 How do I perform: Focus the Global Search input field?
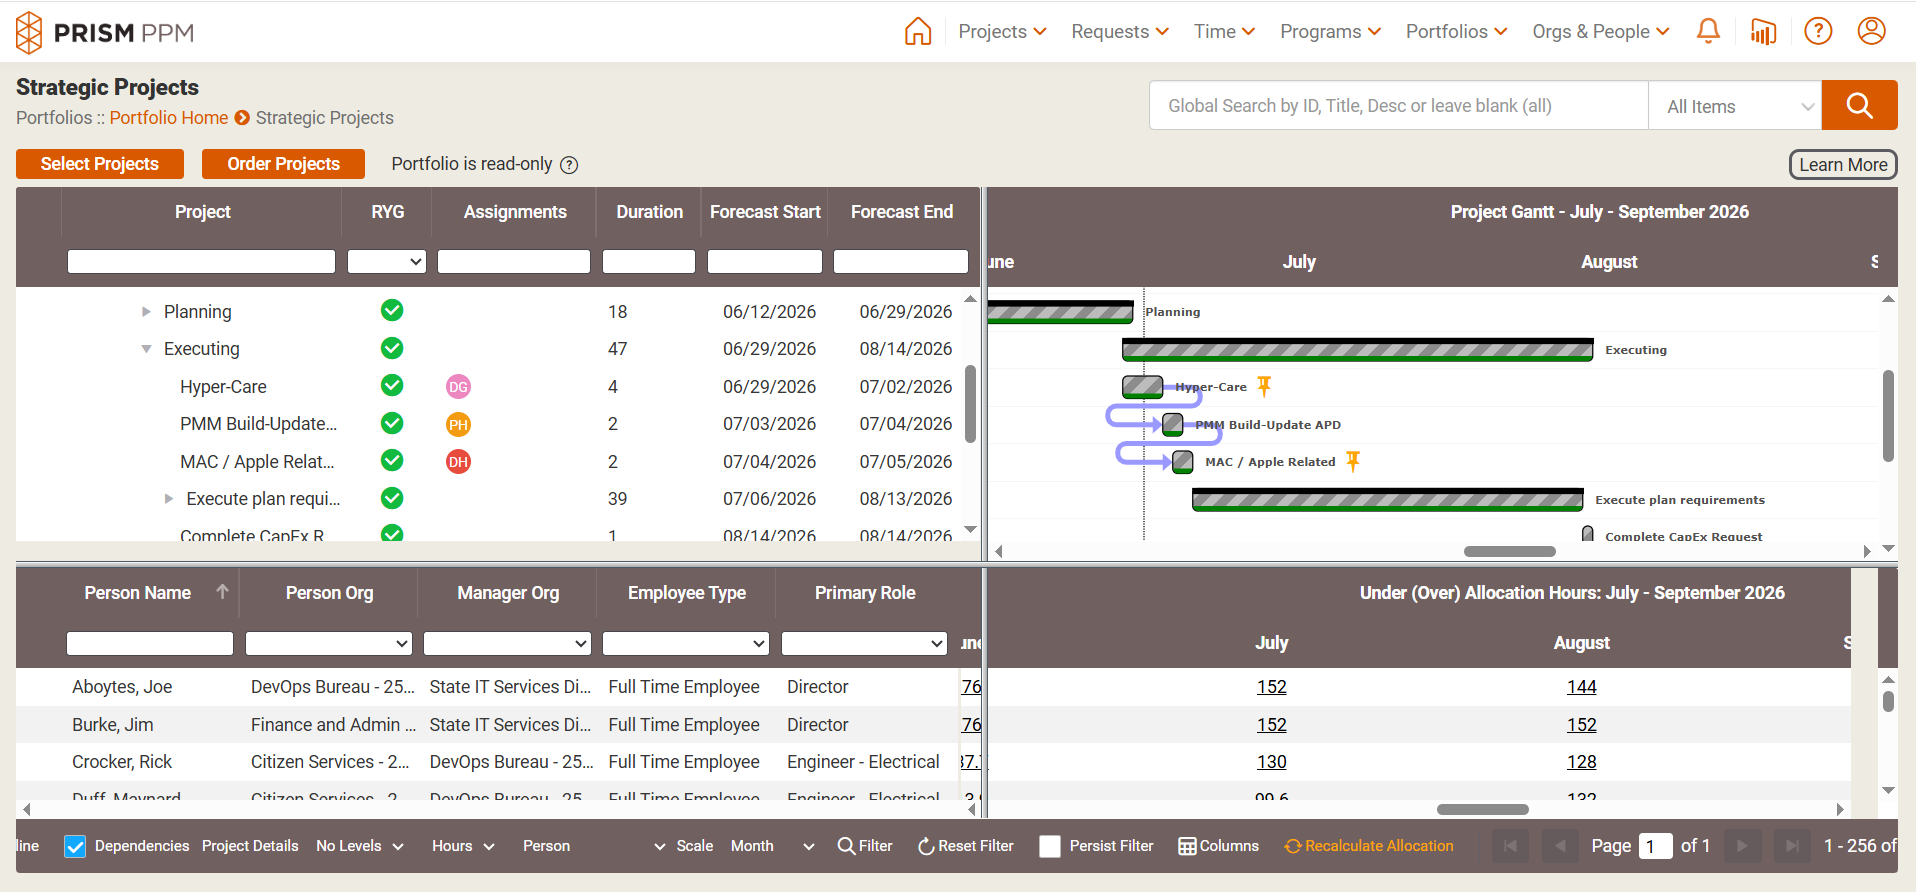(x=1399, y=106)
